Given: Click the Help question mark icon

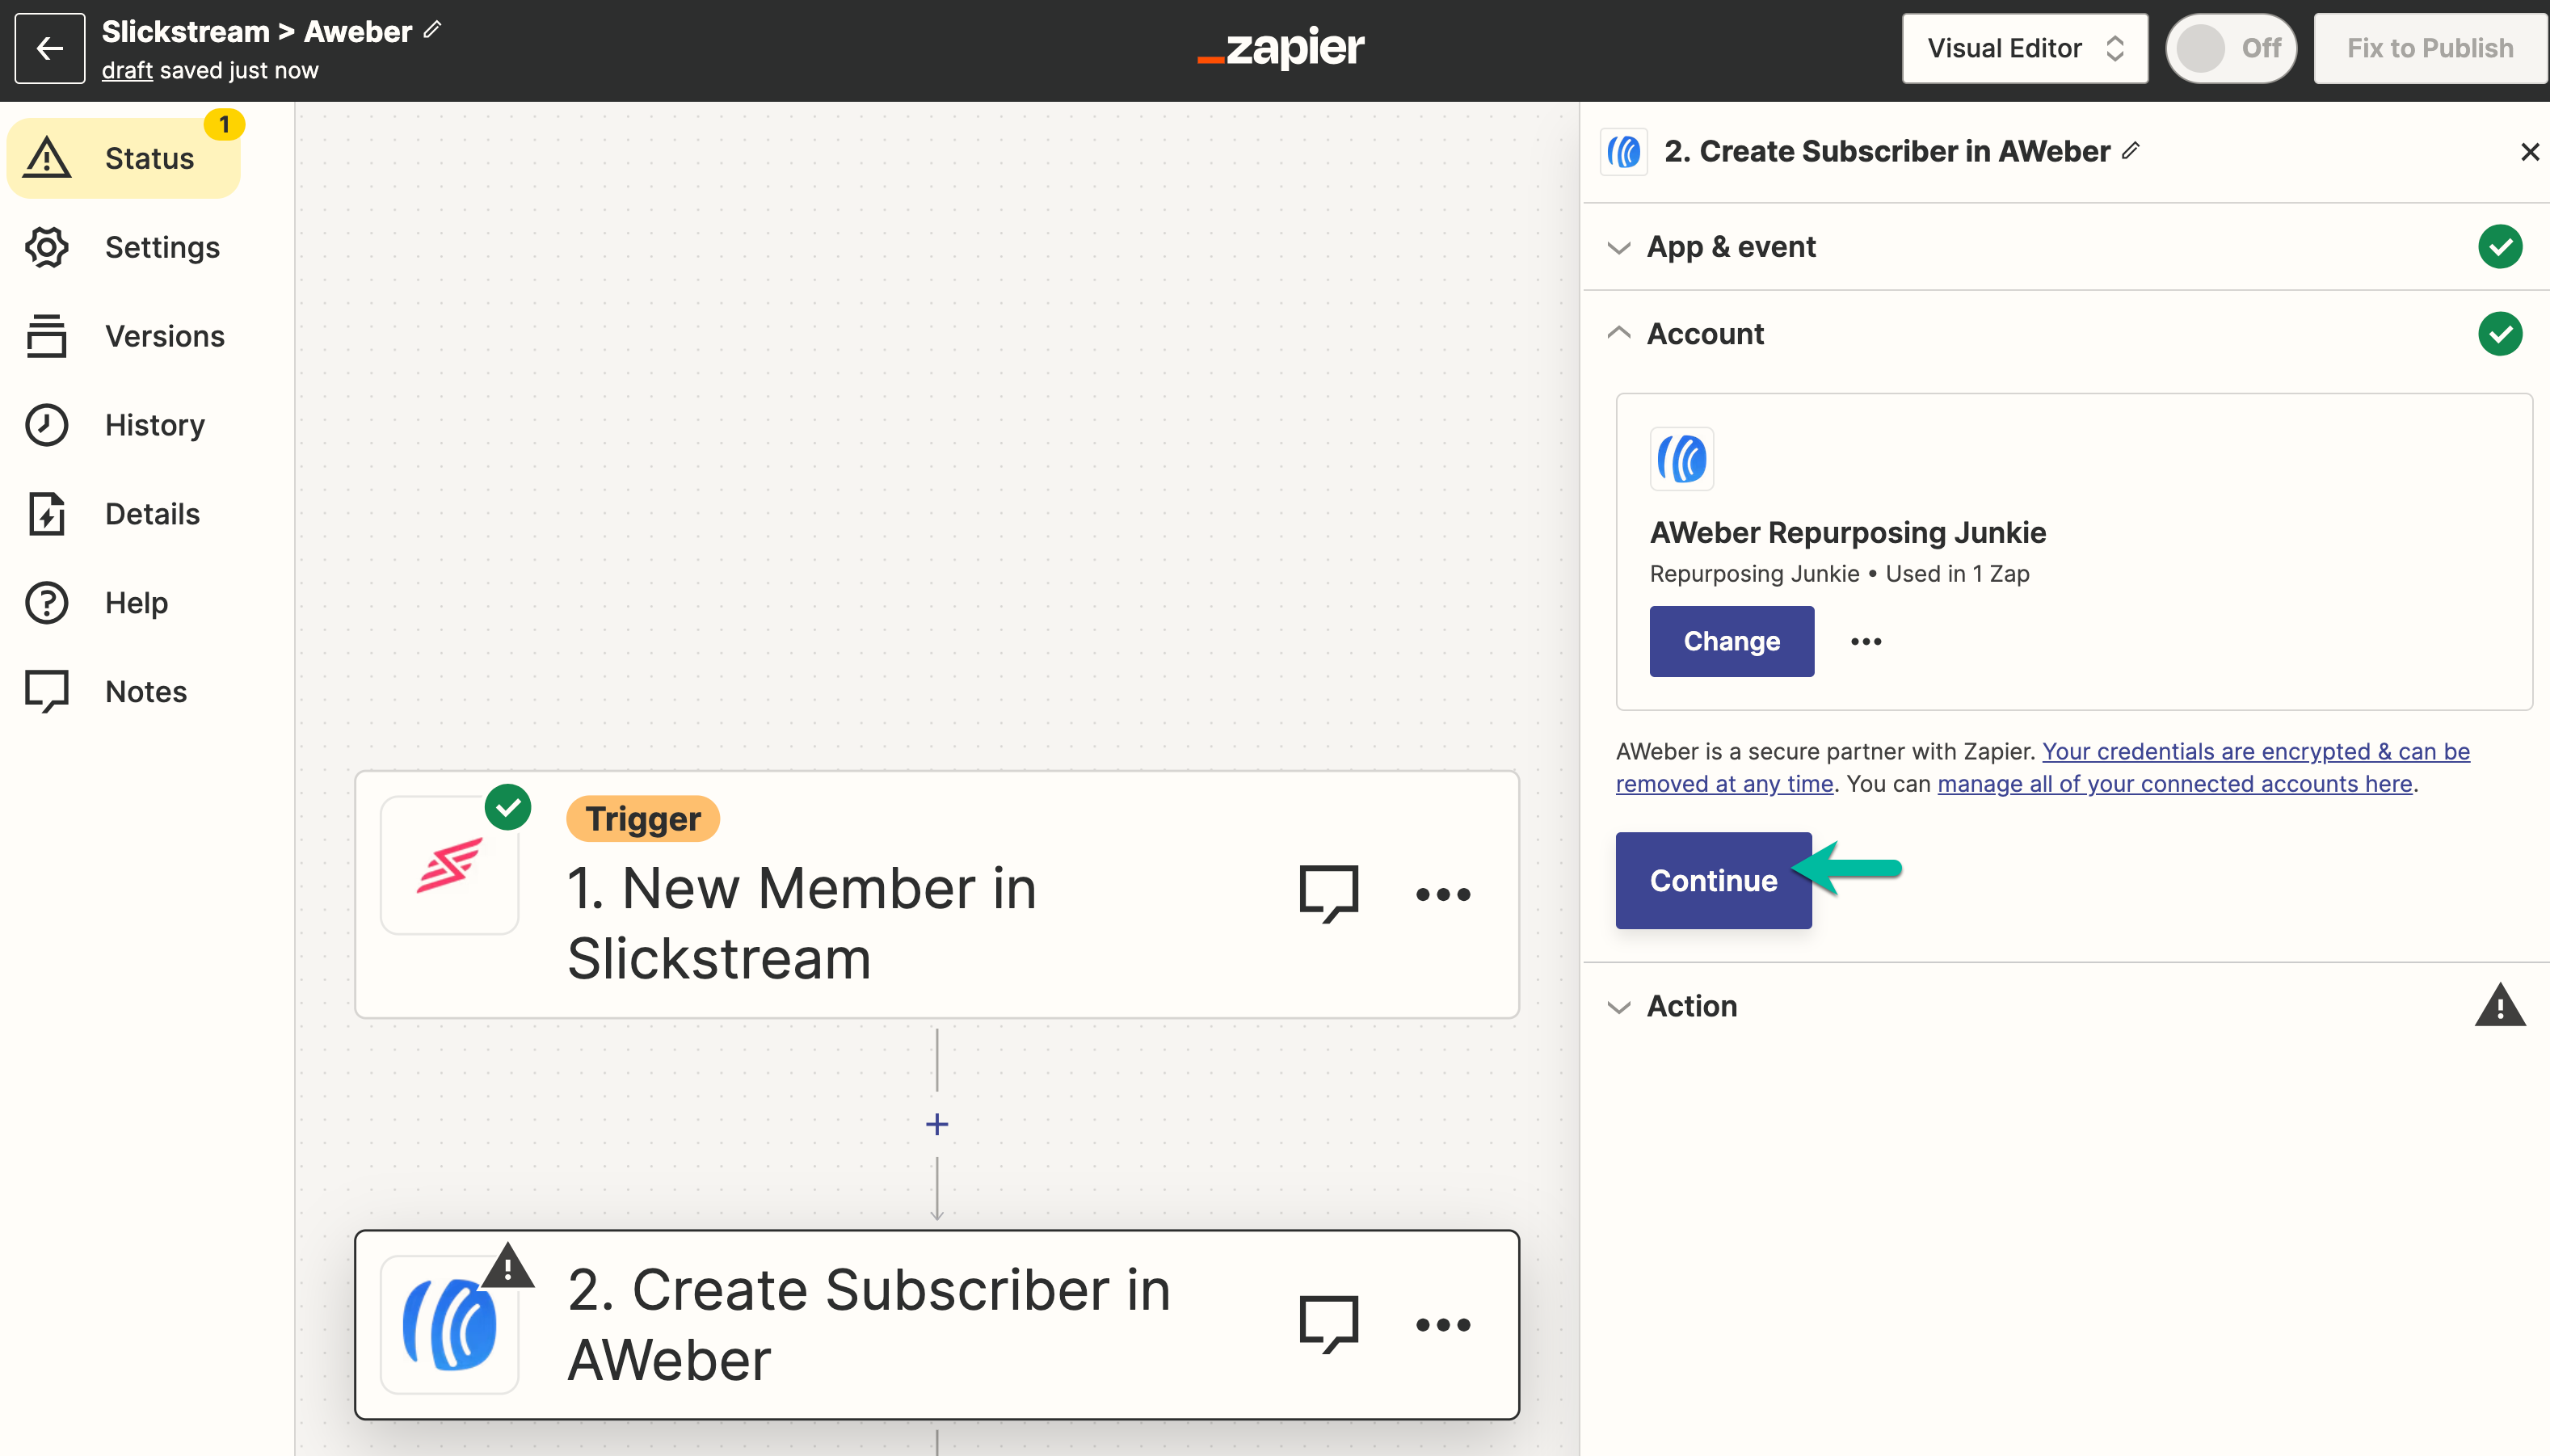Looking at the screenshot, I should pyautogui.click(x=47, y=603).
